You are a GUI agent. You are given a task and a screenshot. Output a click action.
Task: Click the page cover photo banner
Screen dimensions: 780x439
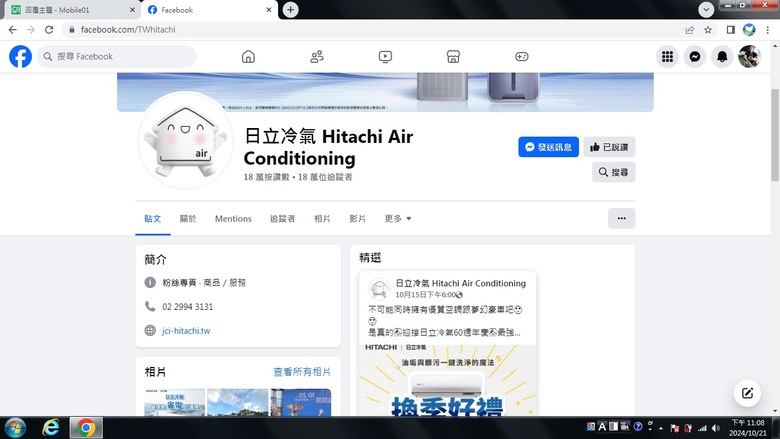(385, 92)
